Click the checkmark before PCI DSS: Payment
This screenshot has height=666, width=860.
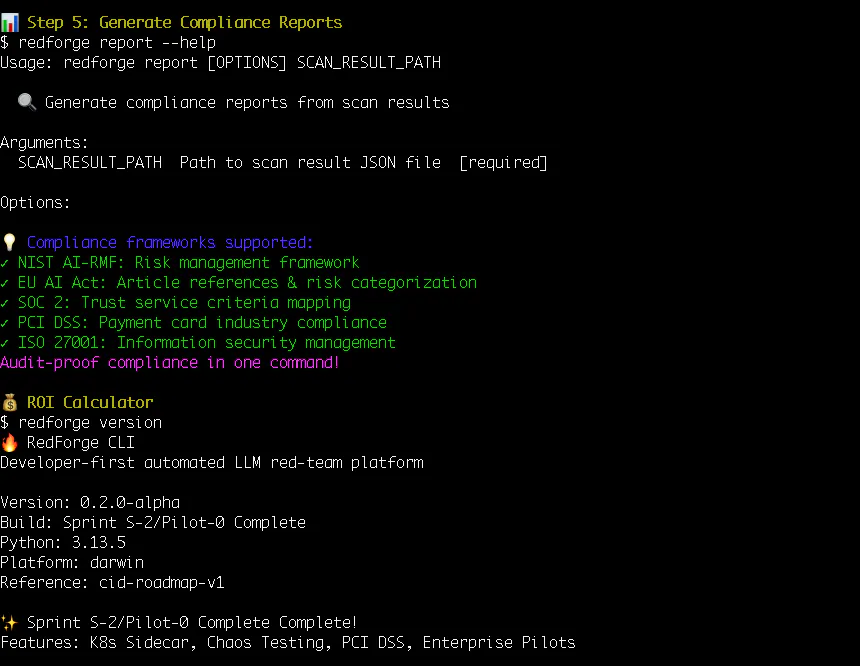point(4,323)
